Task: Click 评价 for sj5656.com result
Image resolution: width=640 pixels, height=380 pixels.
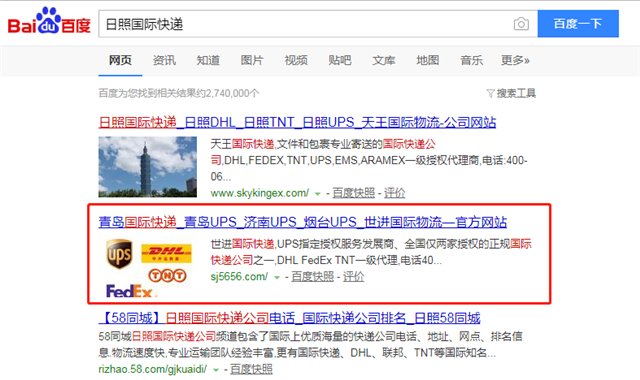Action: [x=353, y=276]
